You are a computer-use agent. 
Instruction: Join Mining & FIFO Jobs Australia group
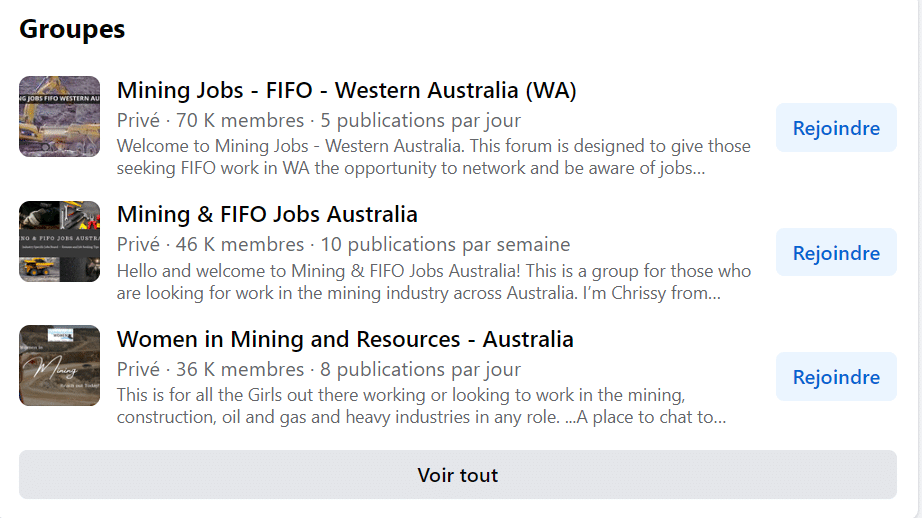pyautogui.click(x=836, y=253)
